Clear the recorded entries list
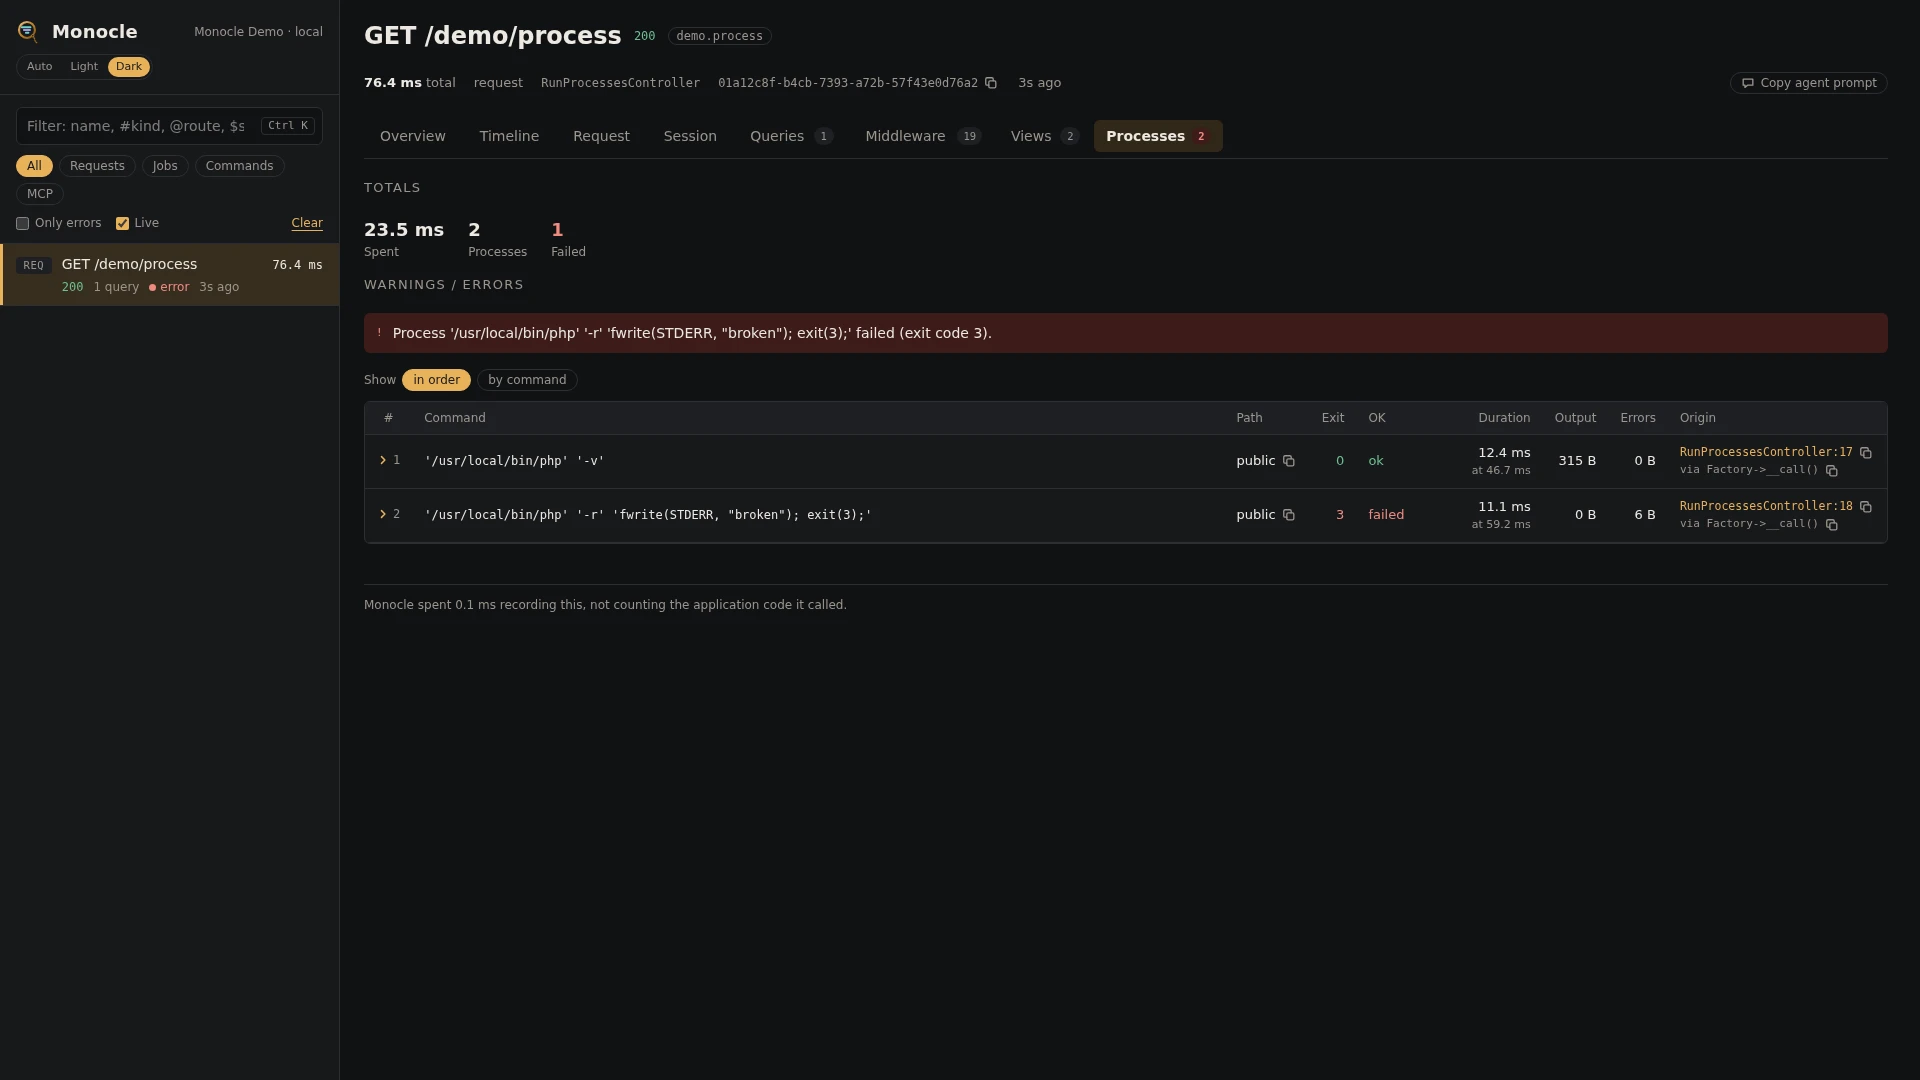The height and width of the screenshot is (1080, 1920). click(307, 224)
